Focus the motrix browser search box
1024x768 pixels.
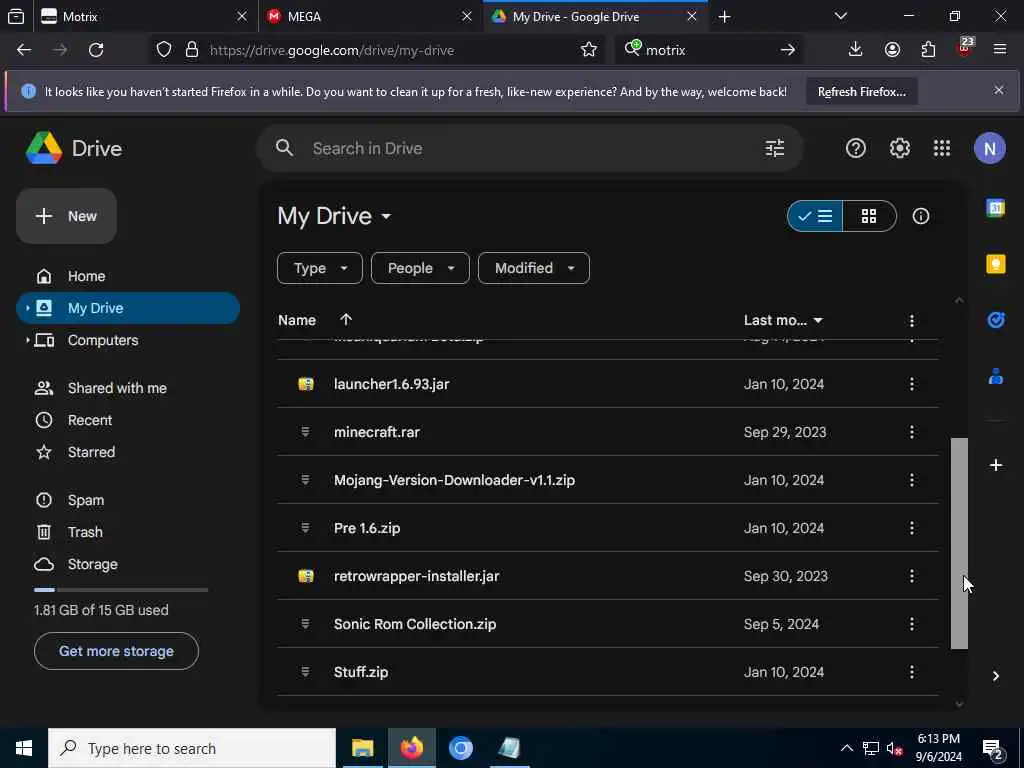click(709, 50)
